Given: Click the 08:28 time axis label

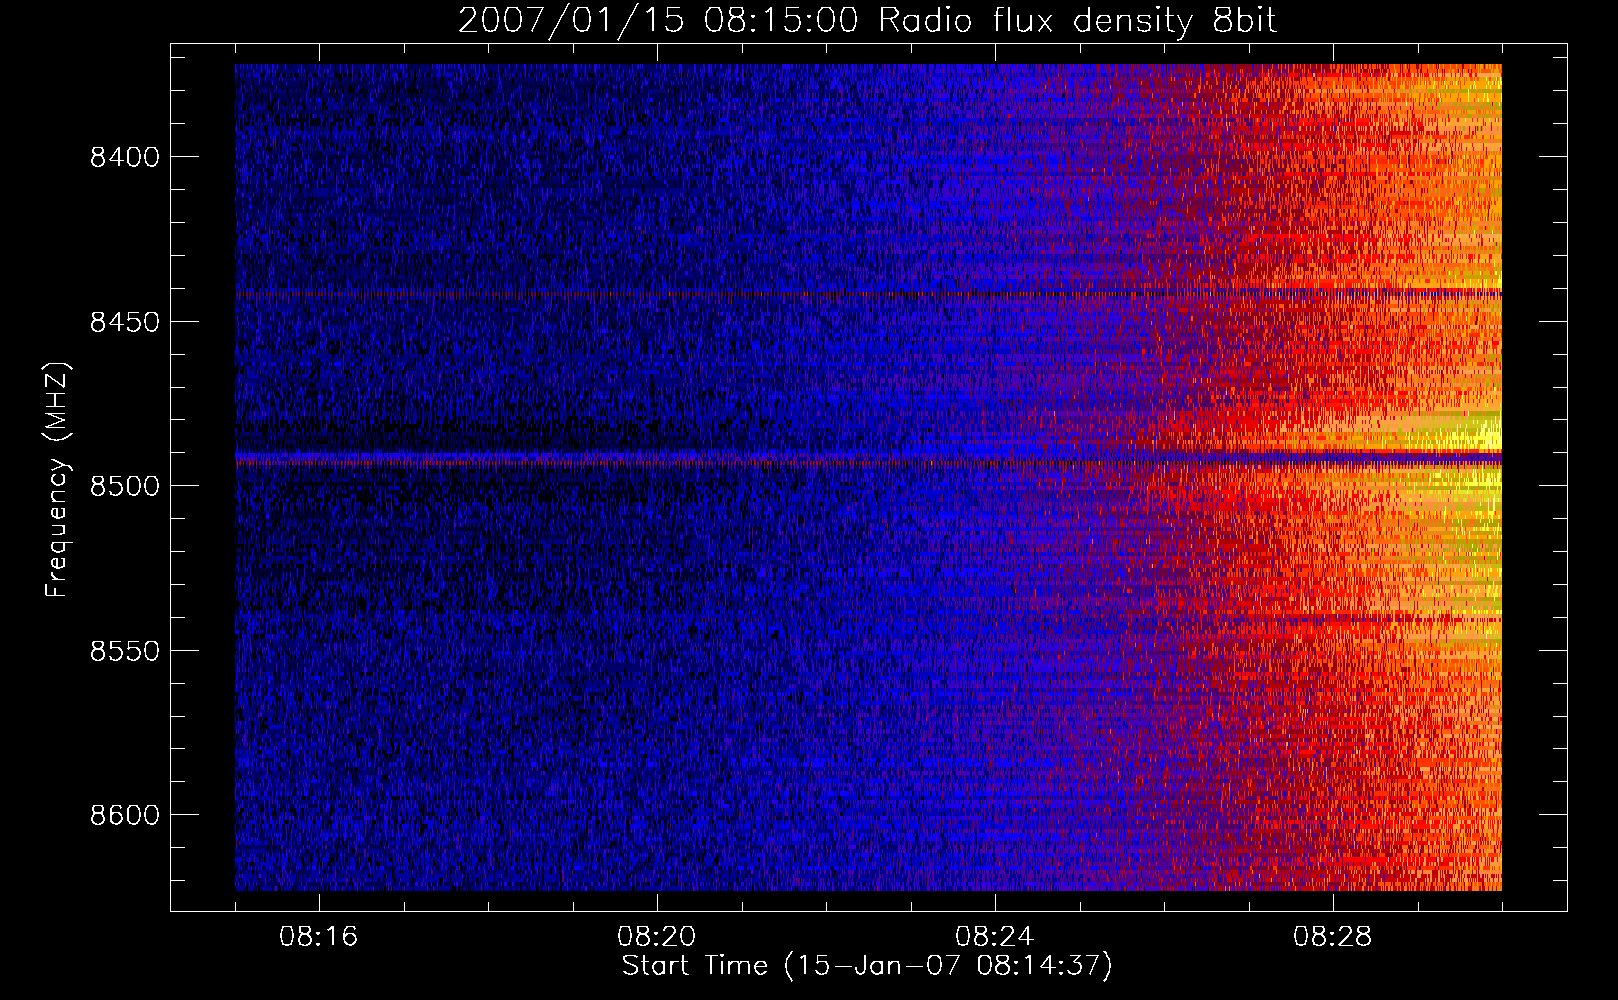Looking at the screenshot, I should (x=1332, y=937).
